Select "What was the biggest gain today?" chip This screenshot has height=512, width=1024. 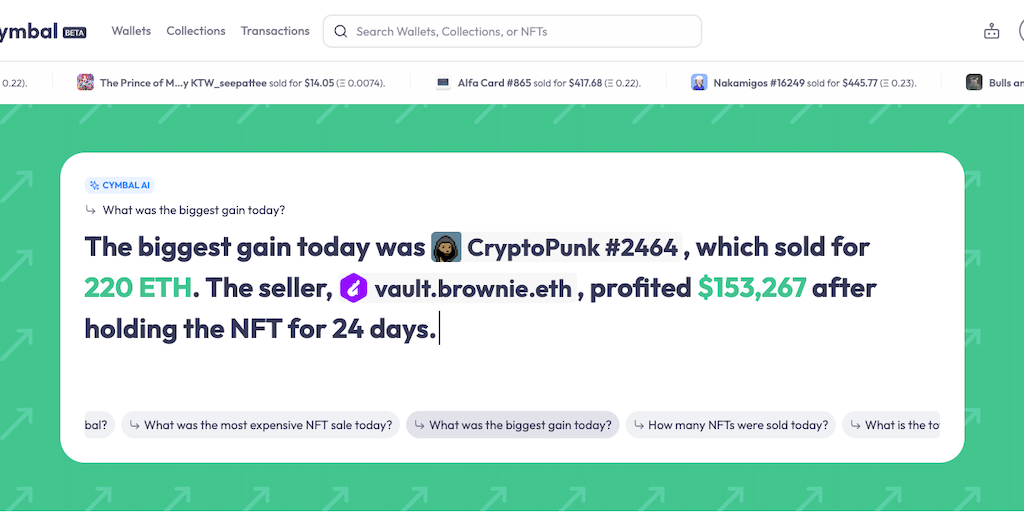click(x=512, y=425)
